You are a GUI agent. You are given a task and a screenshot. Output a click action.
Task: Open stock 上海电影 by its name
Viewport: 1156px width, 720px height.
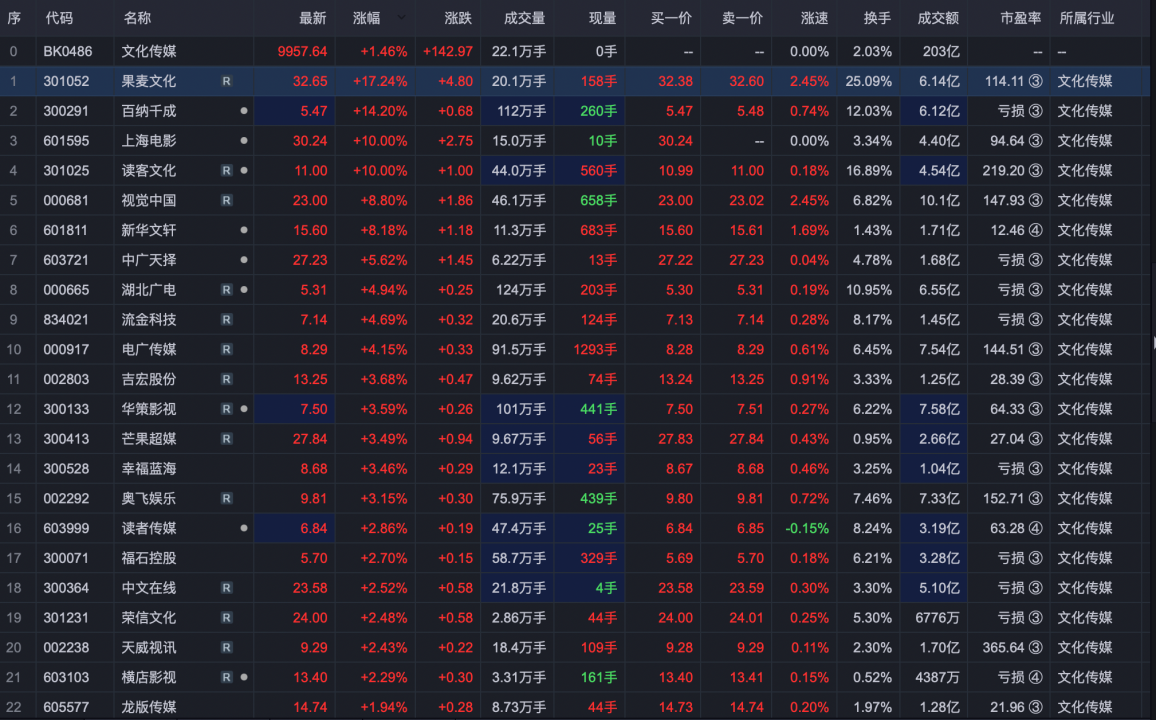click(x=148, y=141)
